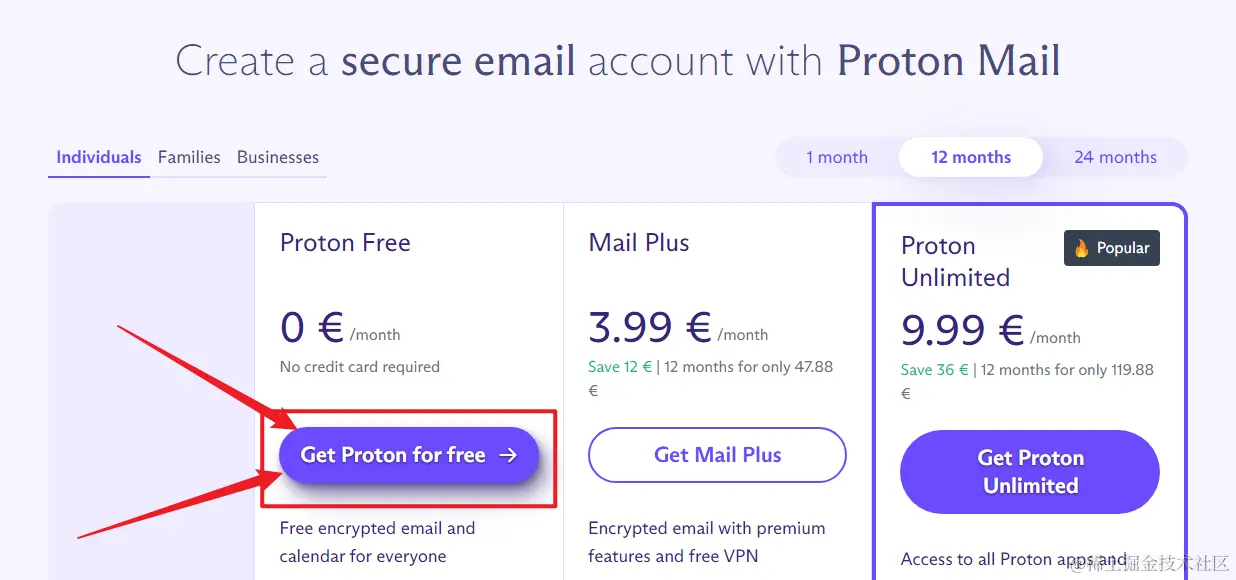1236x580 pixels.
Task: Select the Proton Unlimited plan title
Action: (x=955, y=261)
